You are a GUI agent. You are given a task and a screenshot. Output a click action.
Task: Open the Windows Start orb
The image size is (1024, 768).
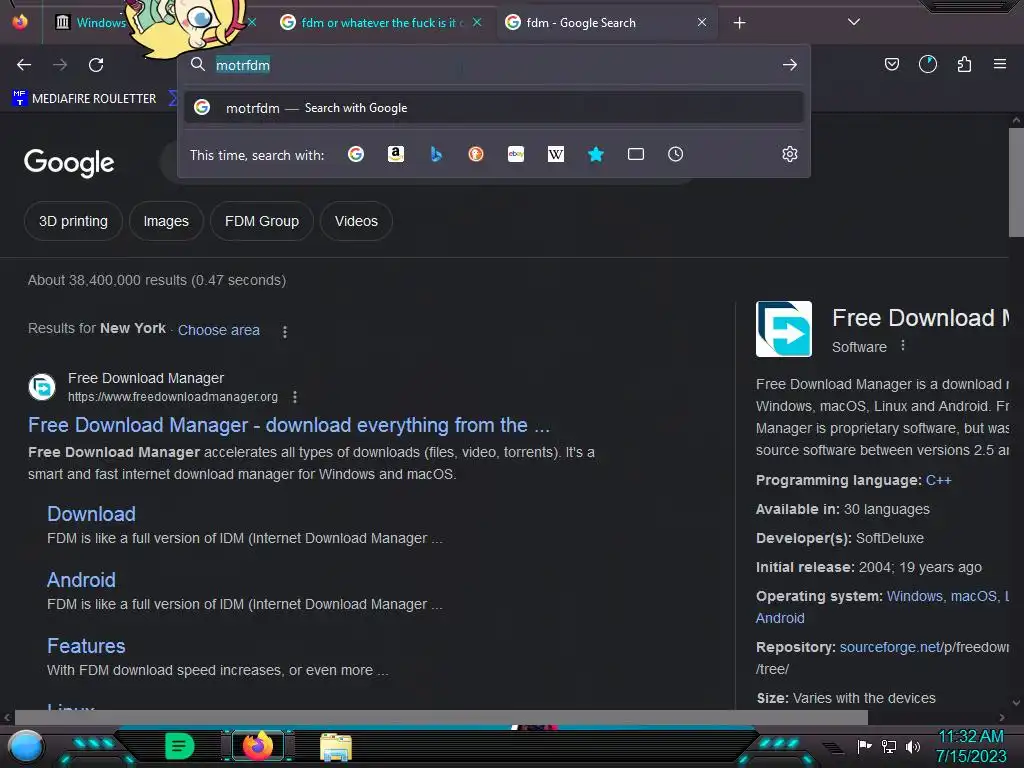[x=26, y=746]
